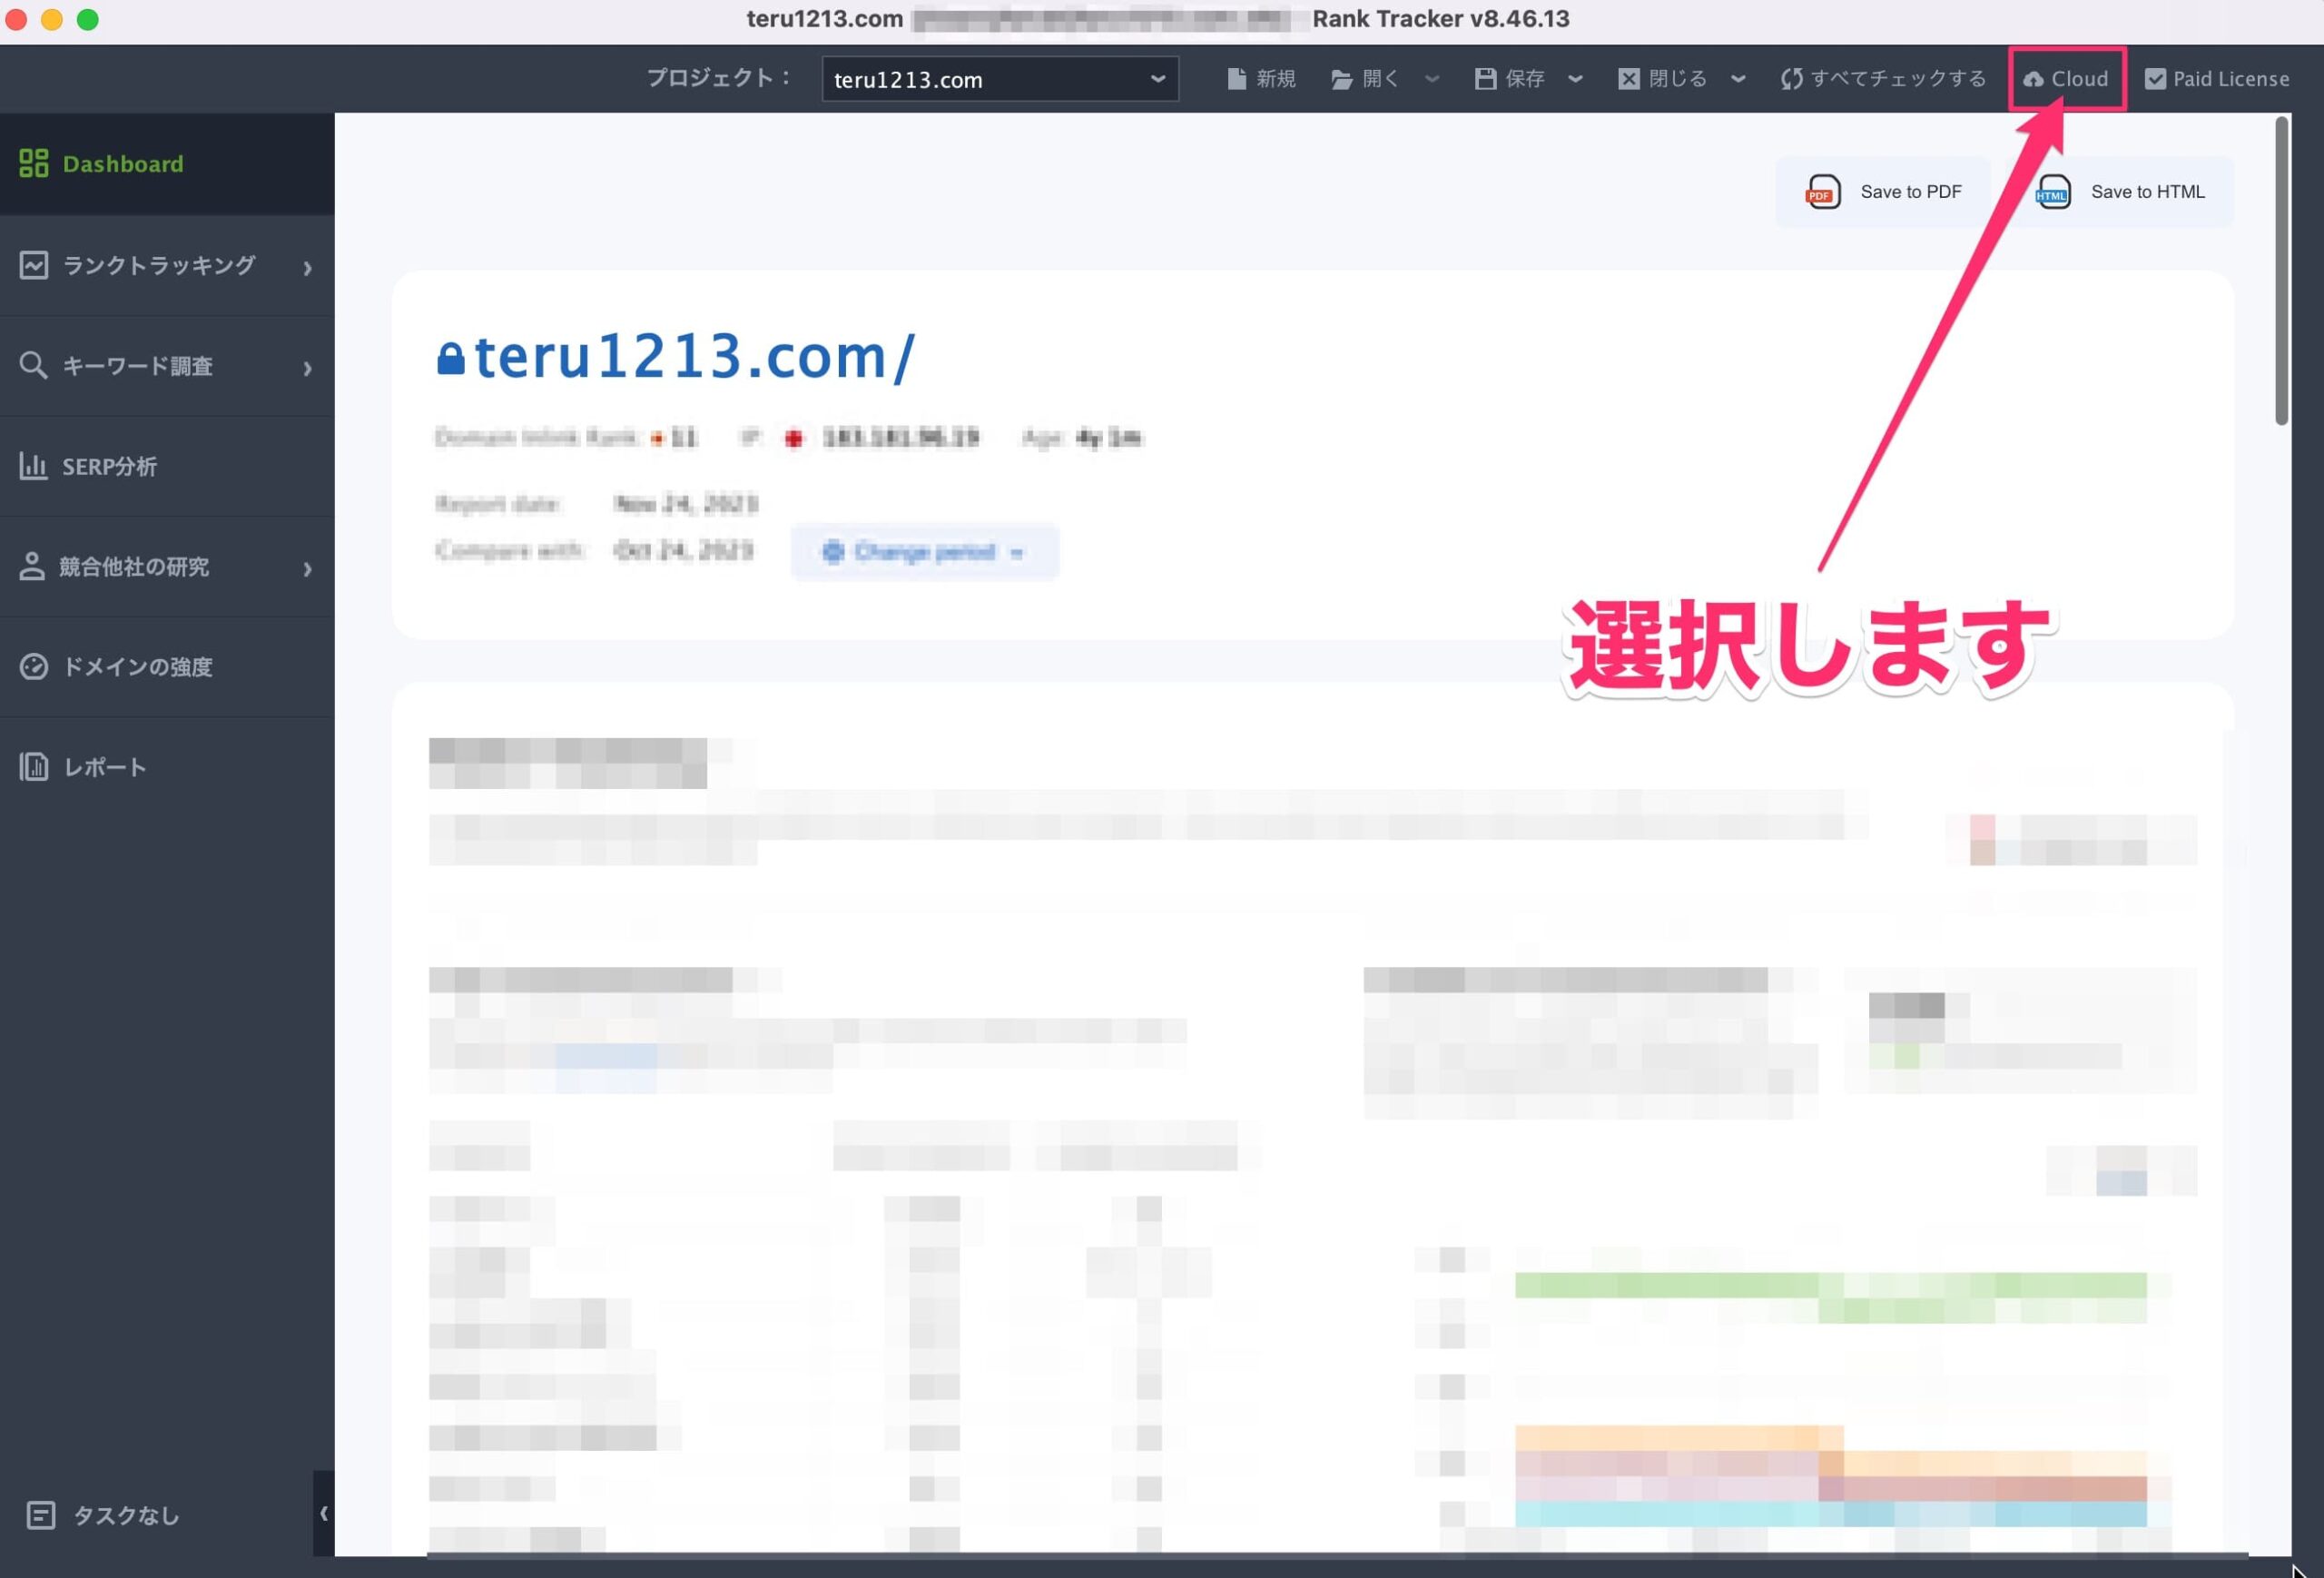Screen dimensions: 2324x1578
Task: Open the teru1213.com/ site link
Action: click(x=694, y=357)
